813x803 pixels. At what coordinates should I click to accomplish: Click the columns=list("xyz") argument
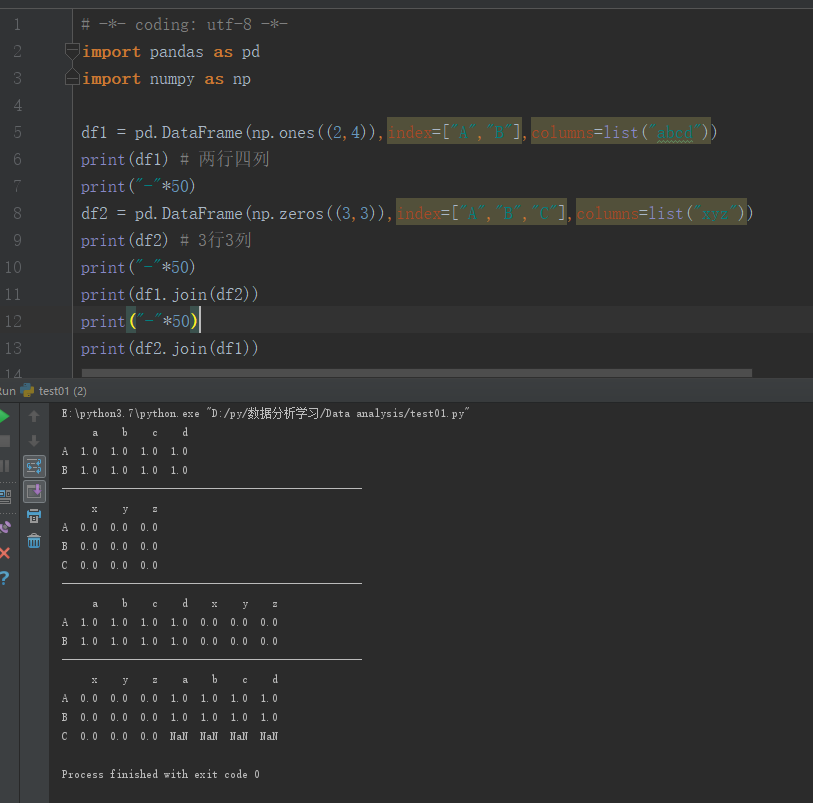661,213
